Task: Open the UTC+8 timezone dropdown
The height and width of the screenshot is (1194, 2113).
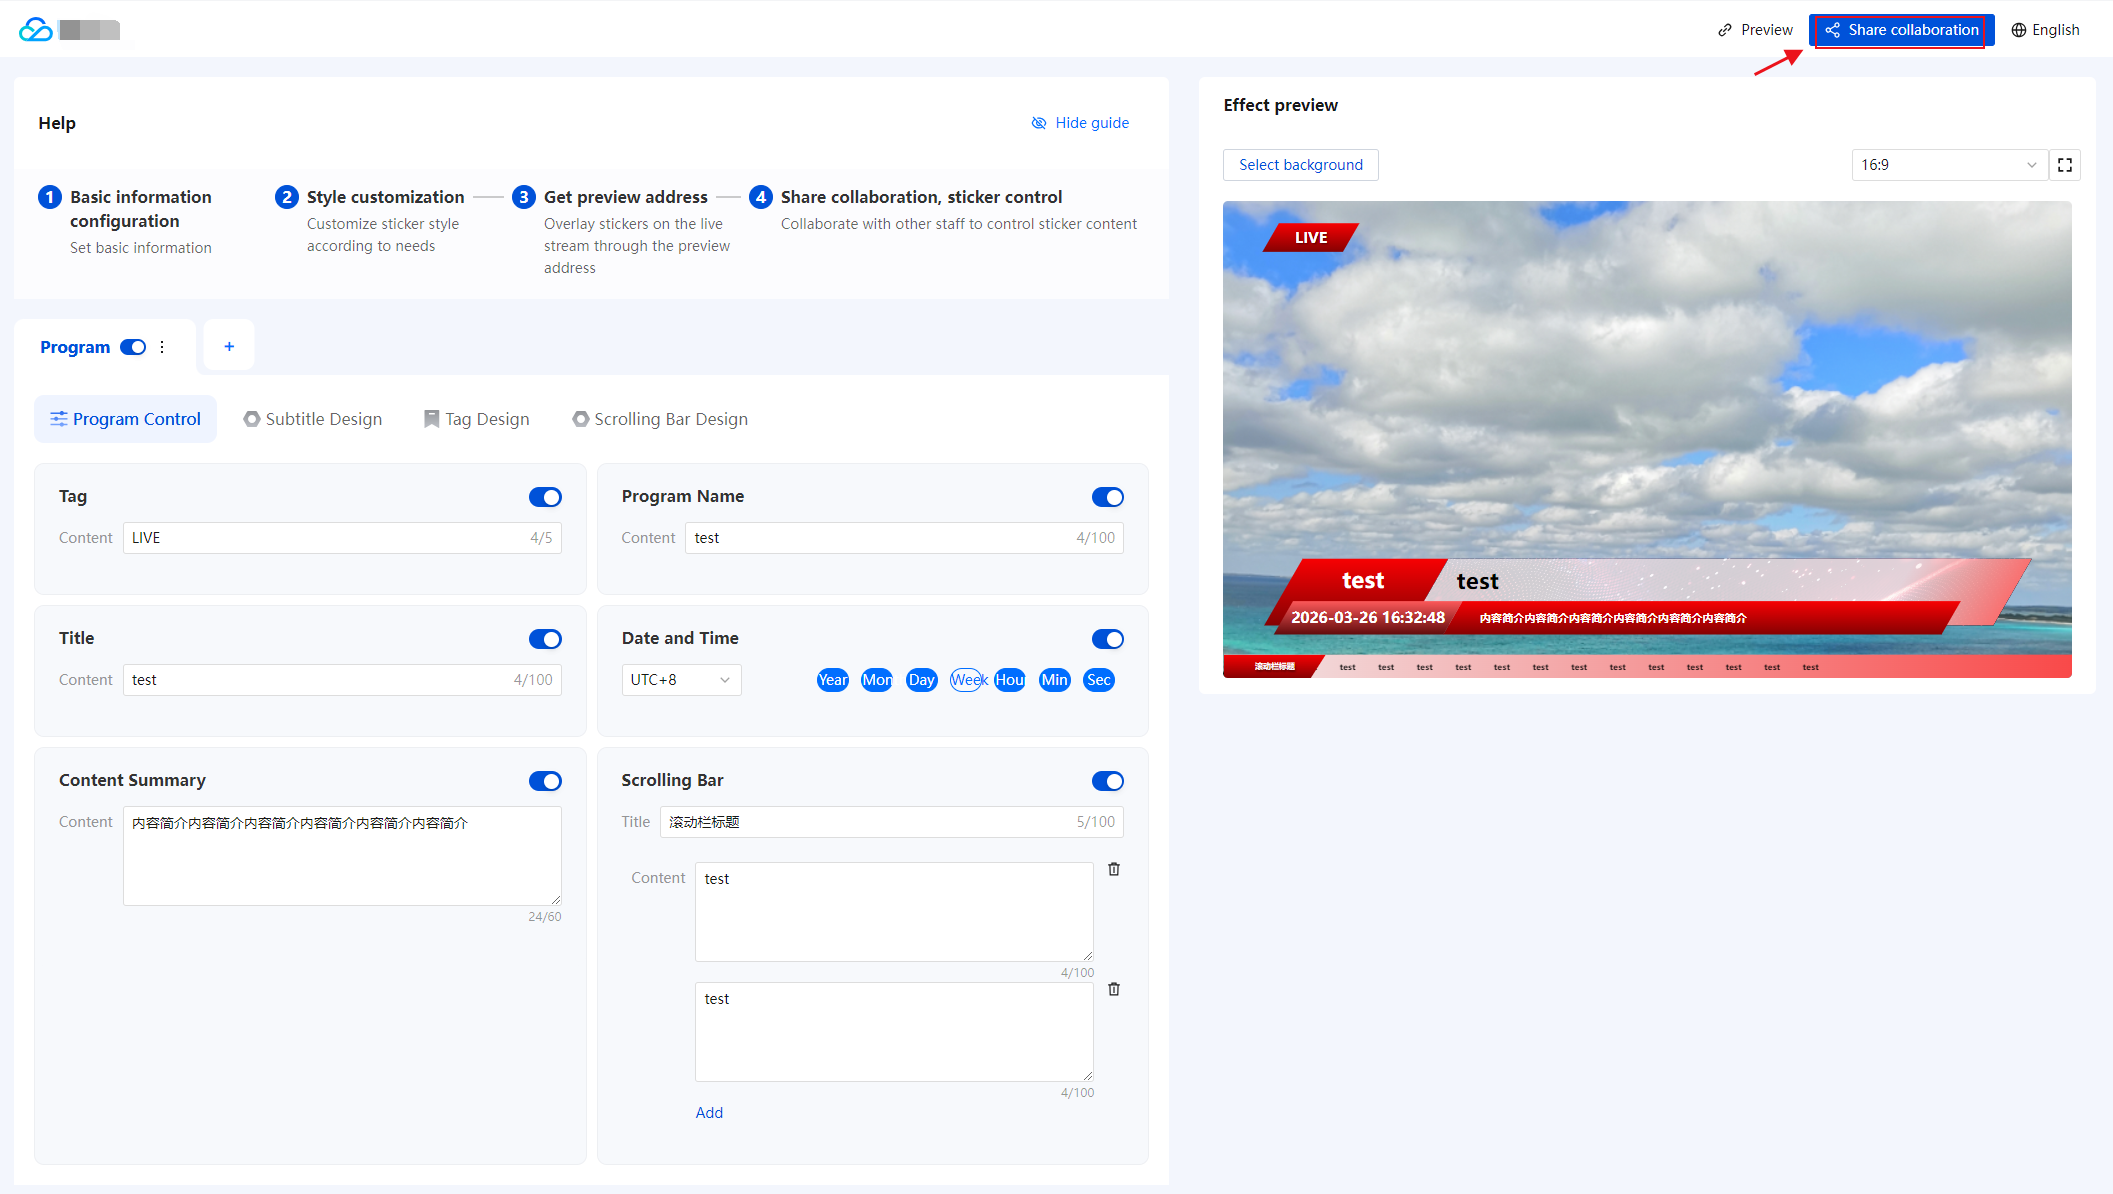Action: (681, 680)
